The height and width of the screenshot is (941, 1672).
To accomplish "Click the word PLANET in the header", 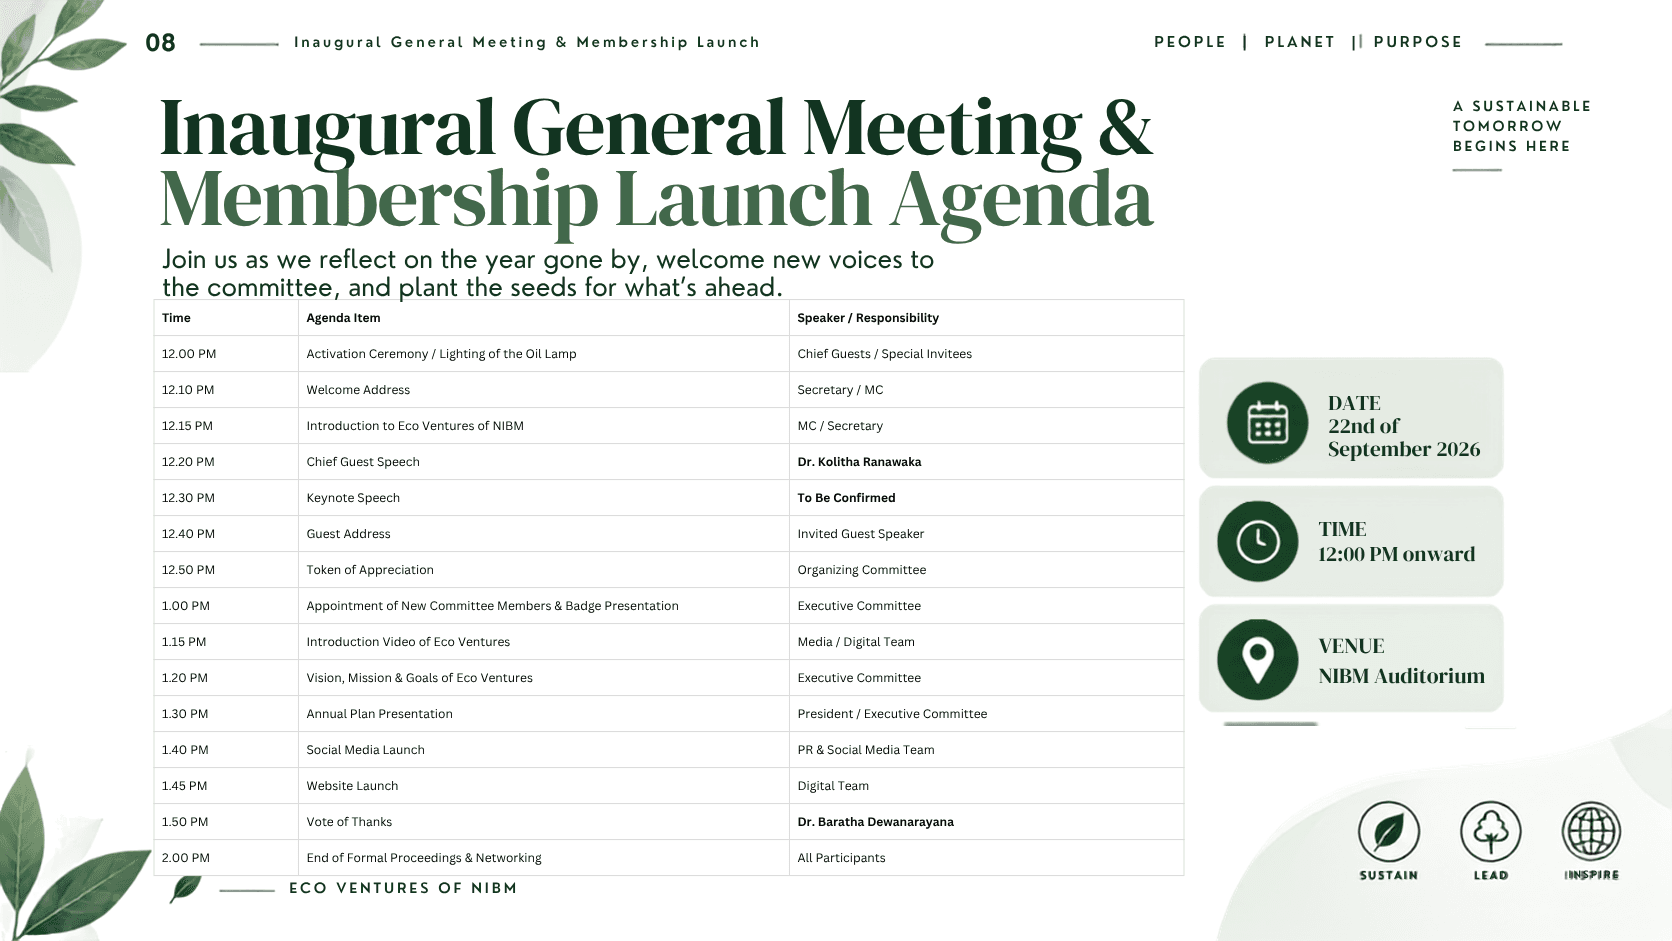I will (1300, 42).
